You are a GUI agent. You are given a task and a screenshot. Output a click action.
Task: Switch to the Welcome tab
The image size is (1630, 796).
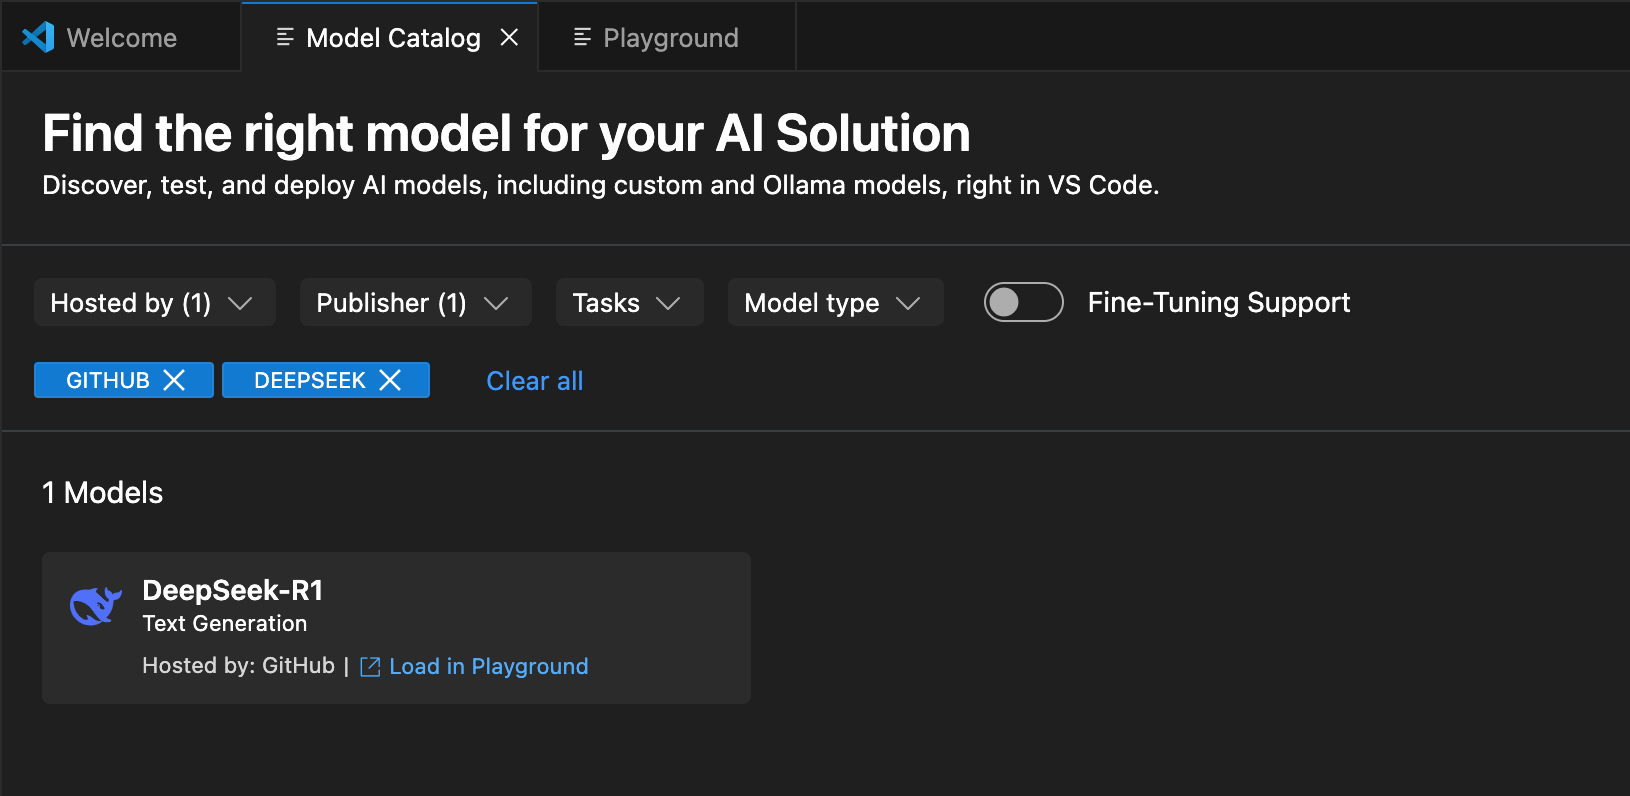tap(121, 37)
